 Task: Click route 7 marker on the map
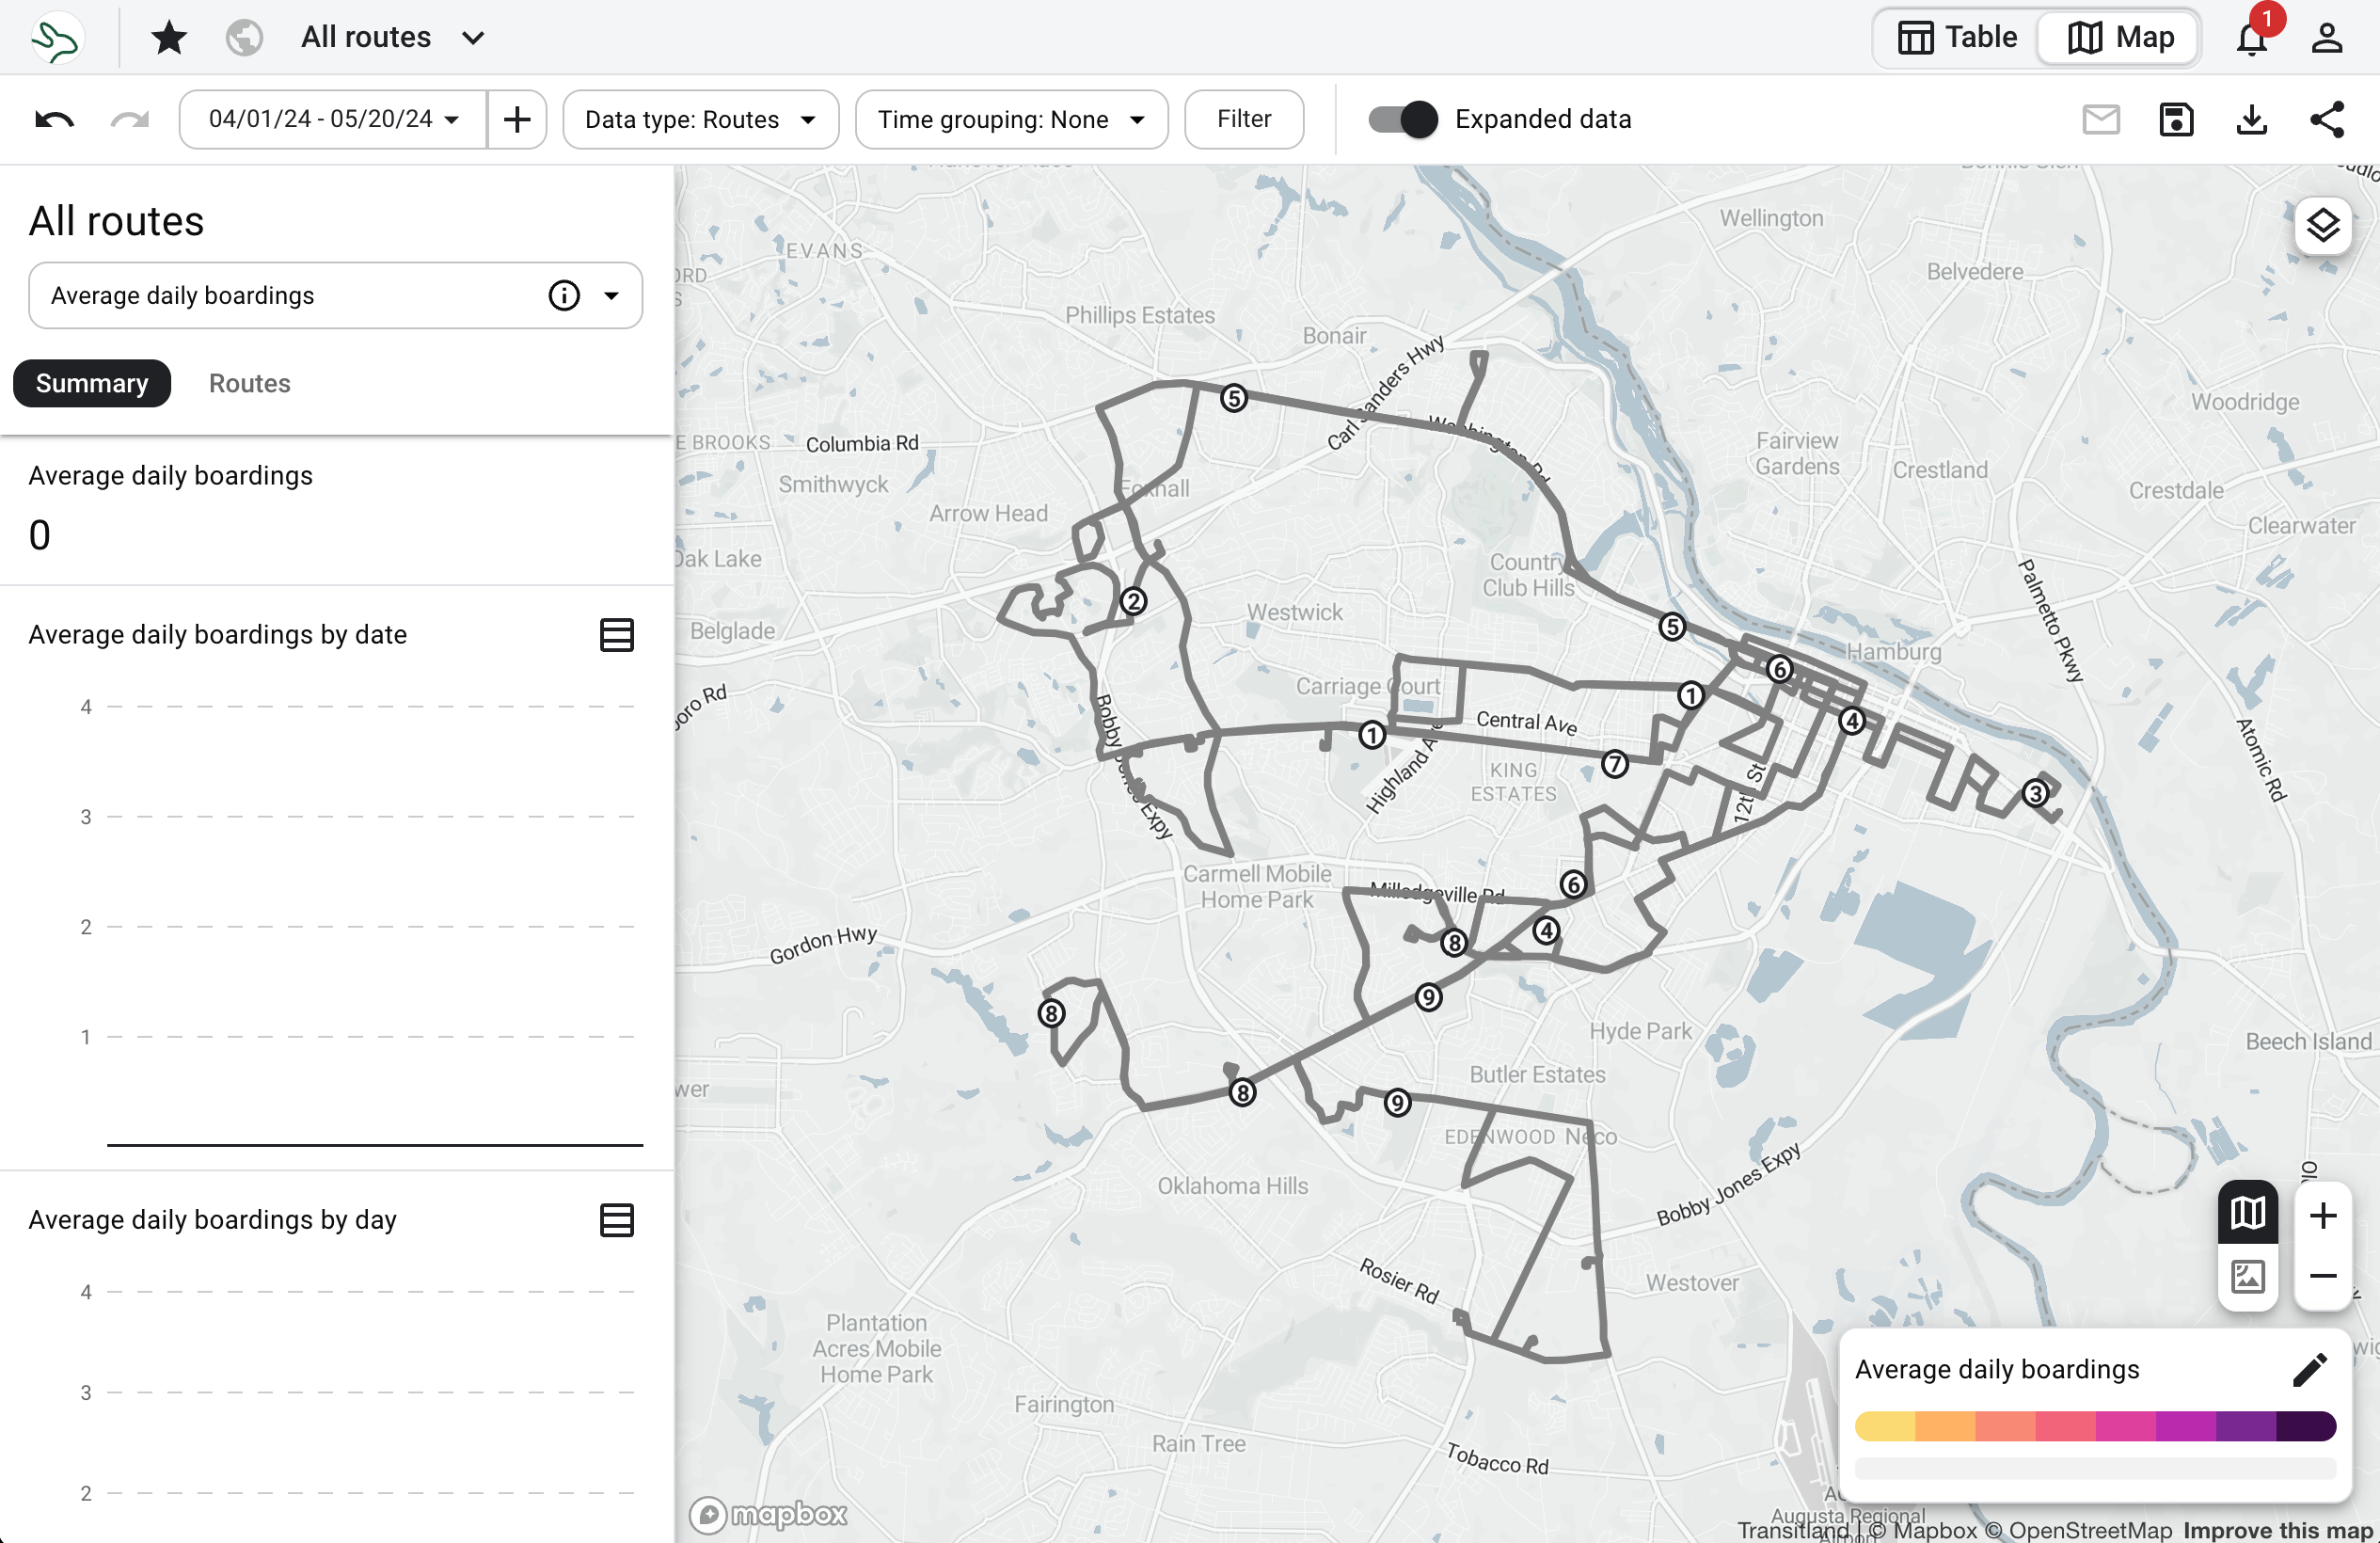pos(1614,765)
